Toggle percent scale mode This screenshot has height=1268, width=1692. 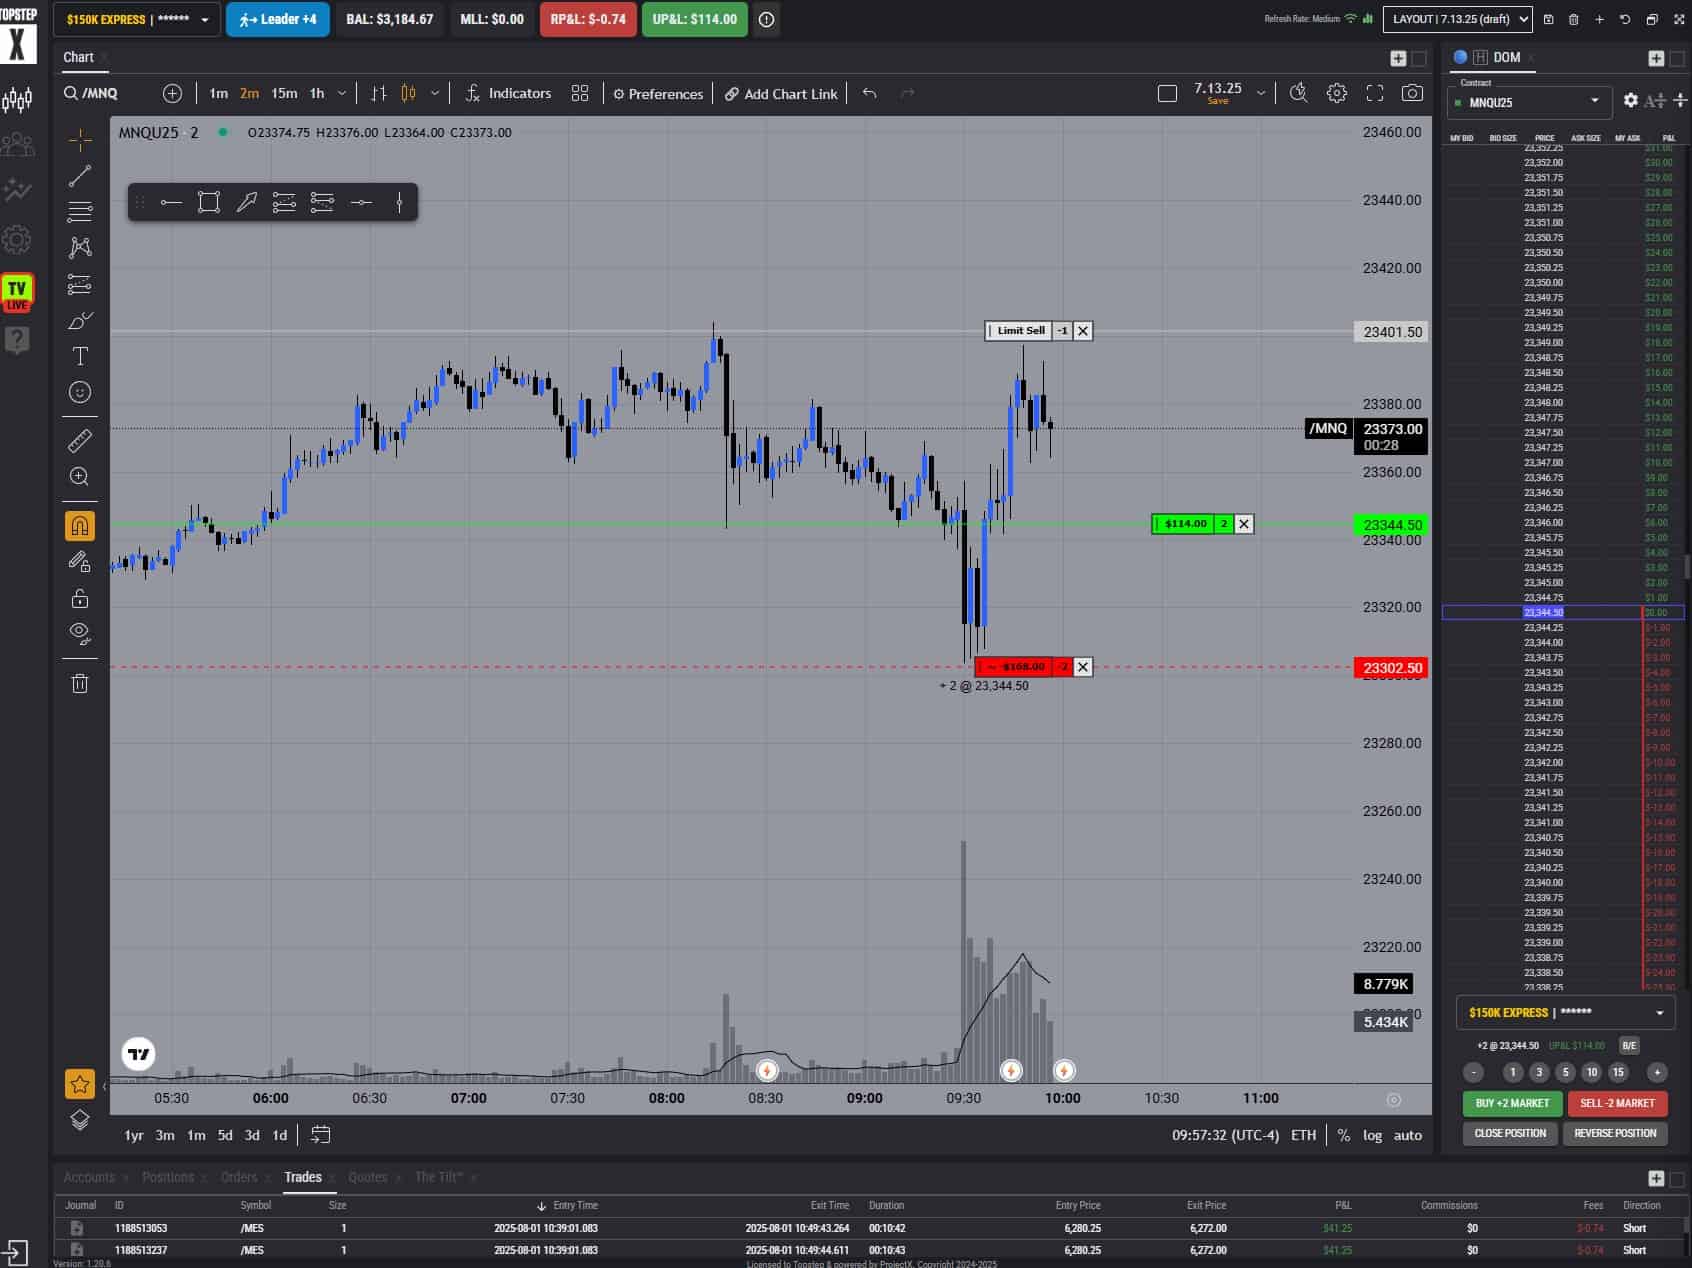pos(1343,1135)
